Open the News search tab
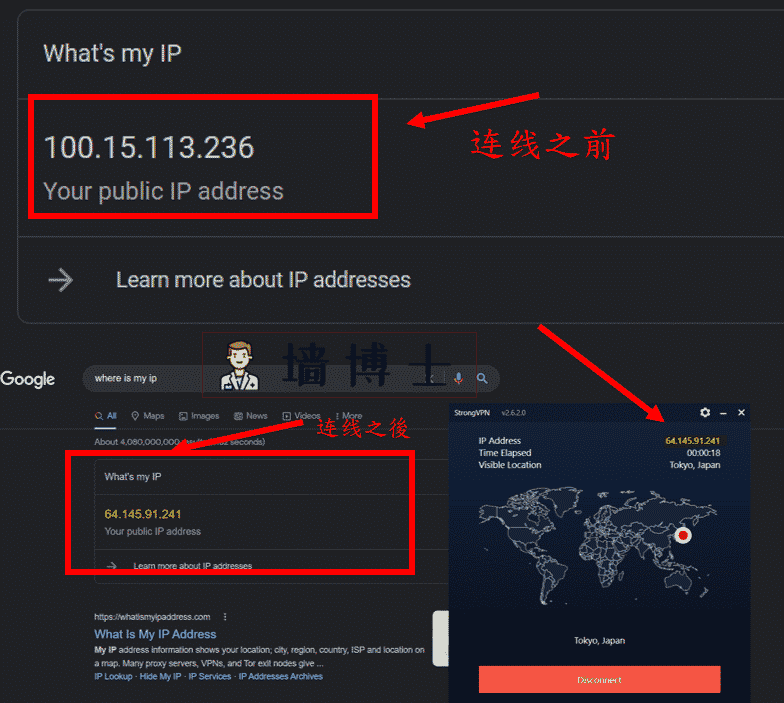Viewport: 784px width, 703px height. tap(250, 416)
